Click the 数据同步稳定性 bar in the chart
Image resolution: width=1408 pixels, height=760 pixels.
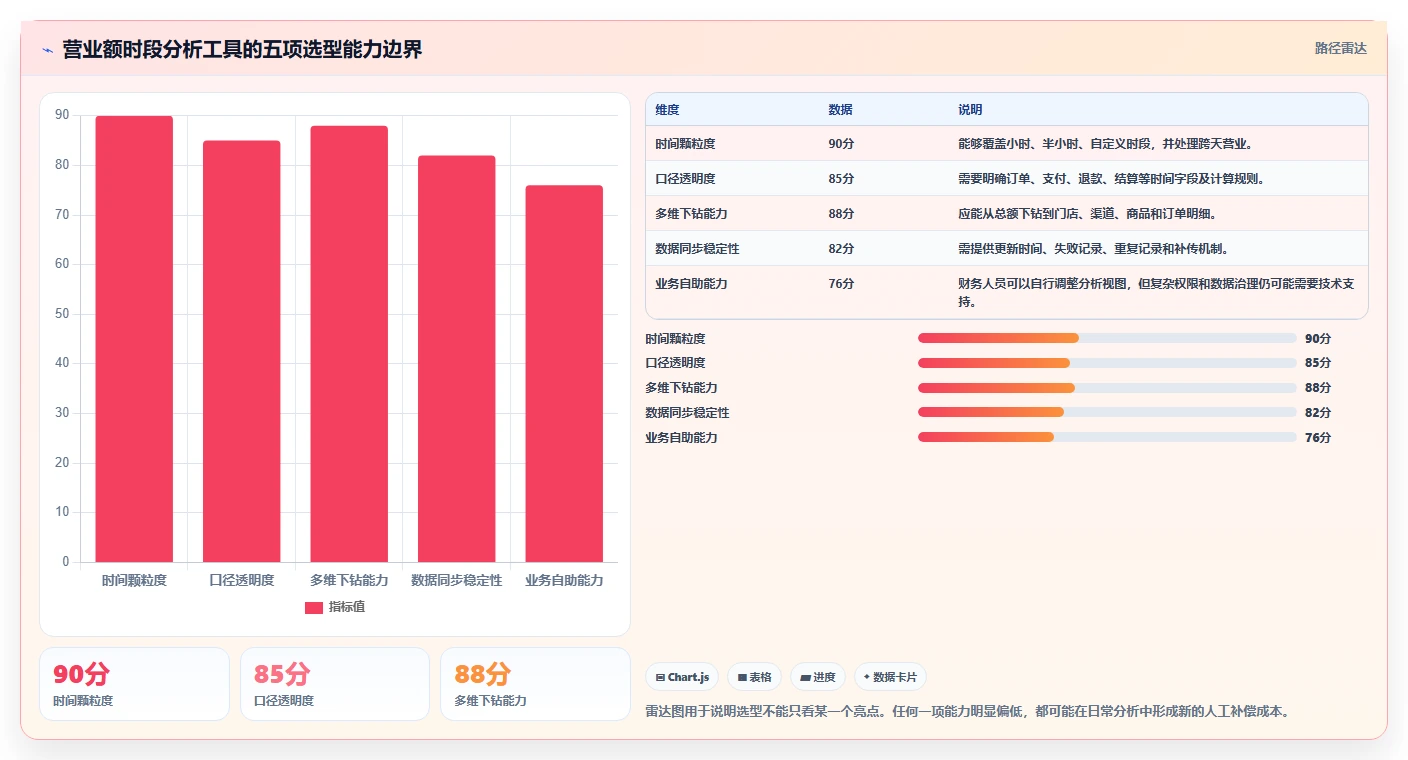456,359
